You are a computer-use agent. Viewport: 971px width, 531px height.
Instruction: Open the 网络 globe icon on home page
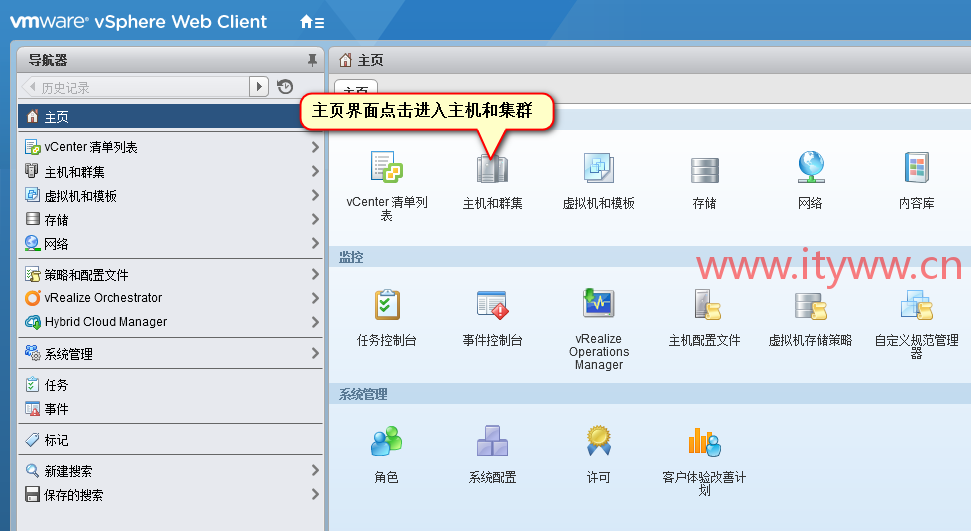811,167
